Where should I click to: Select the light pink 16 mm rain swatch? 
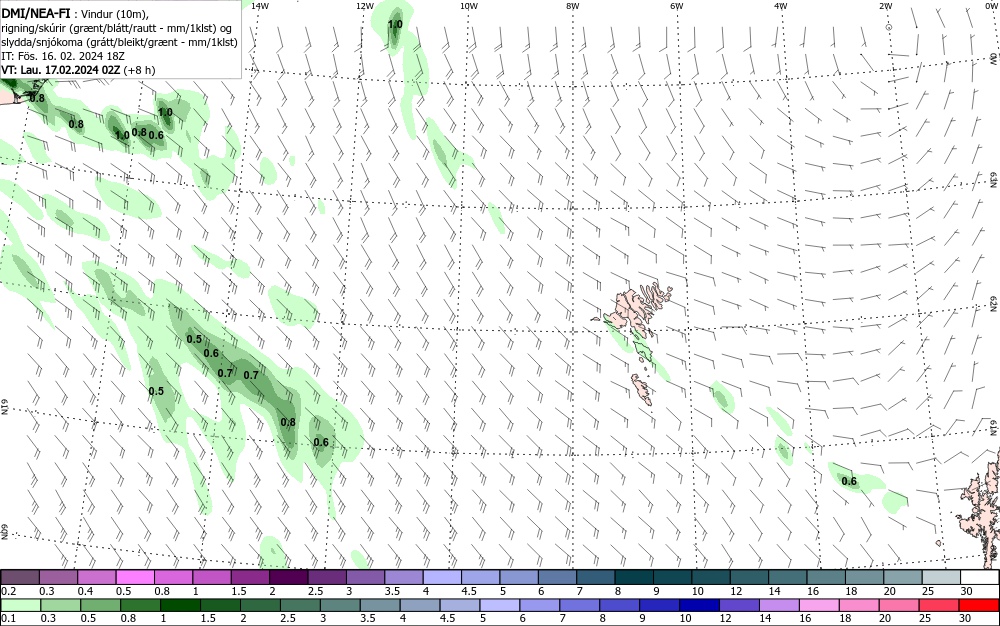click(x=820, y=605)
